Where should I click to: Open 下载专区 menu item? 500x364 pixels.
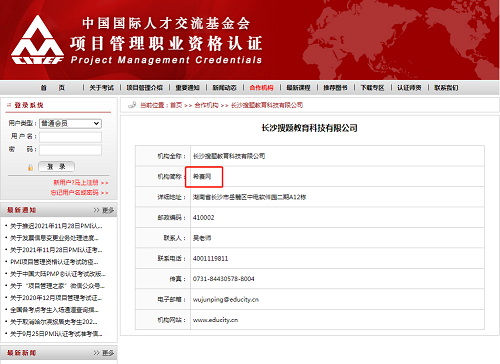pyautogui.click(x=372, y=88)
